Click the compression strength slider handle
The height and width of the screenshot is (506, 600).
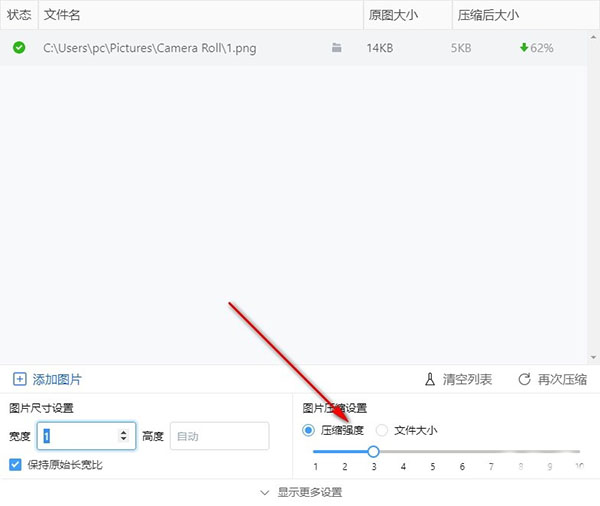[x=374, y=451]
